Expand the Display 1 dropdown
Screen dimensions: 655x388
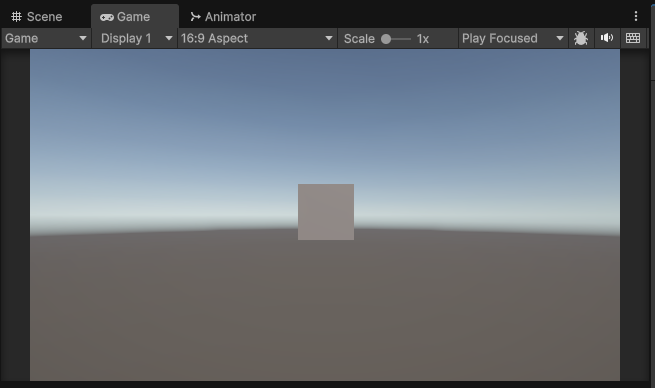coord(135,38)
